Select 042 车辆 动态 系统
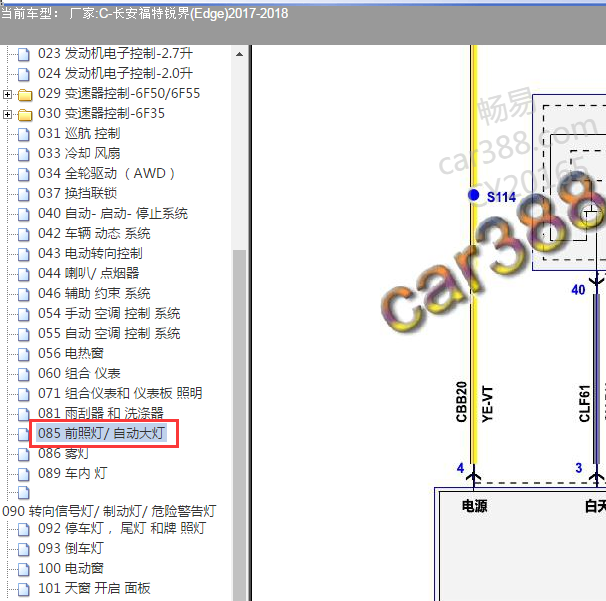 coord(94,233)
